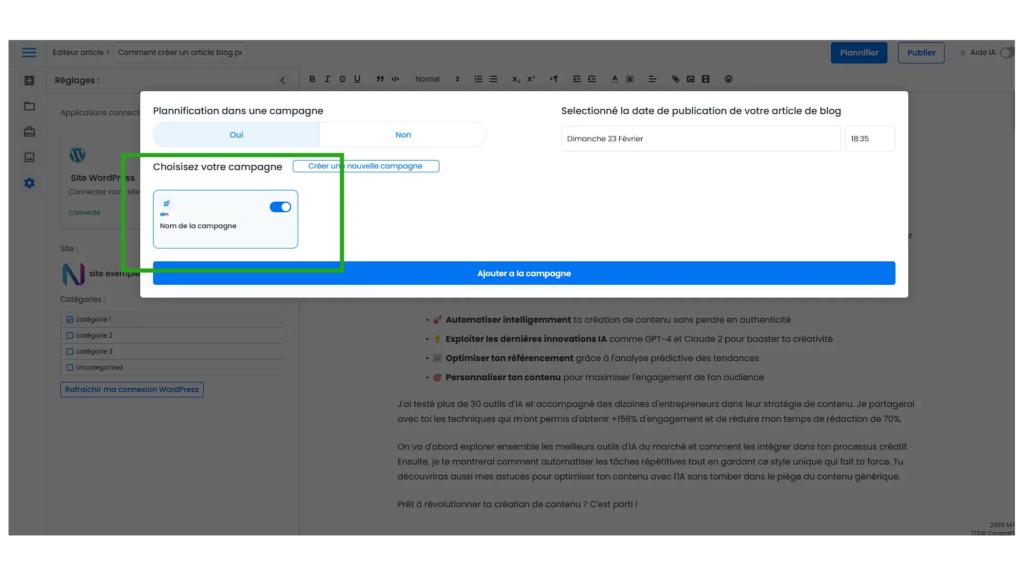Open the 18:35 time field
This screenshot has height=576, width=1024.
(x=870, y=138)
